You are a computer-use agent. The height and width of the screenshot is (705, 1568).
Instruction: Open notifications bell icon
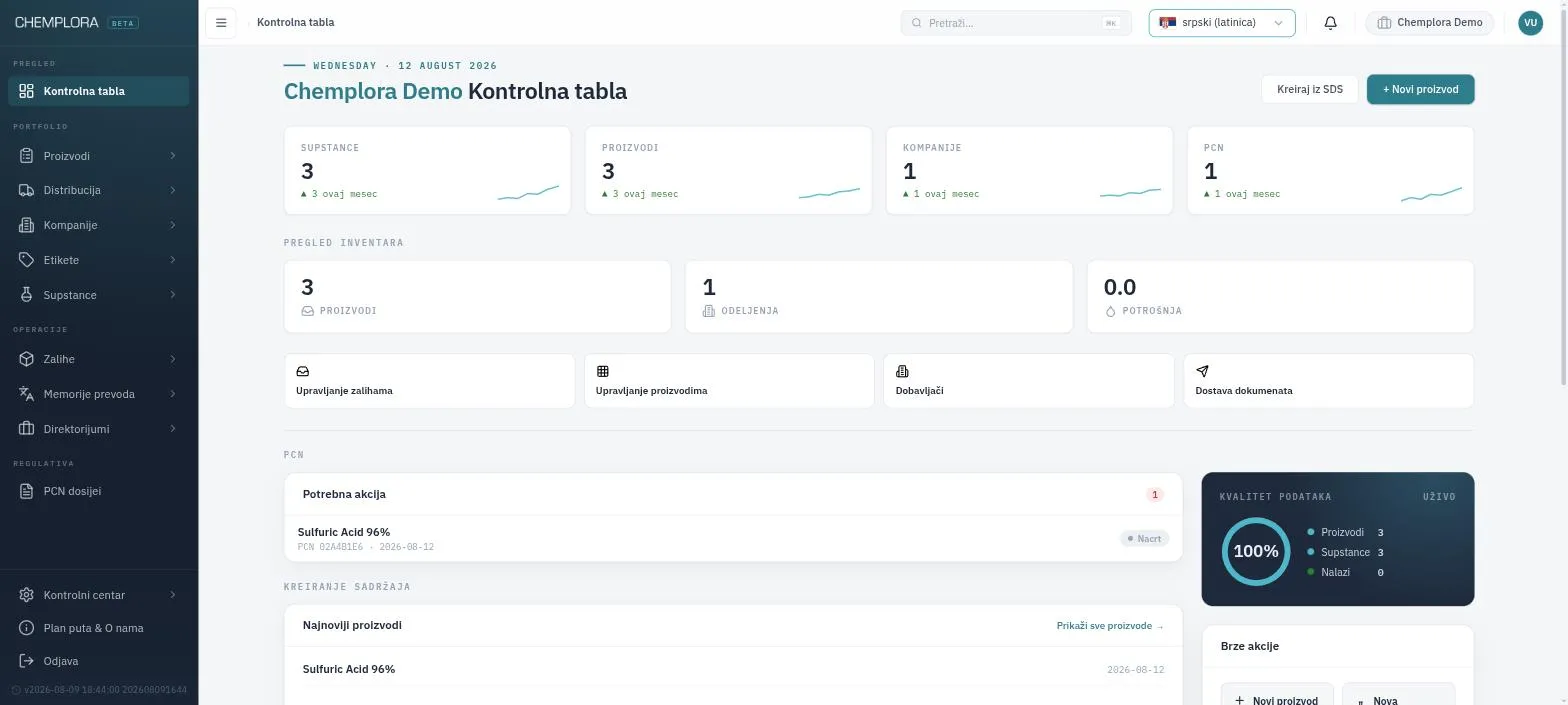point(1330,23)
